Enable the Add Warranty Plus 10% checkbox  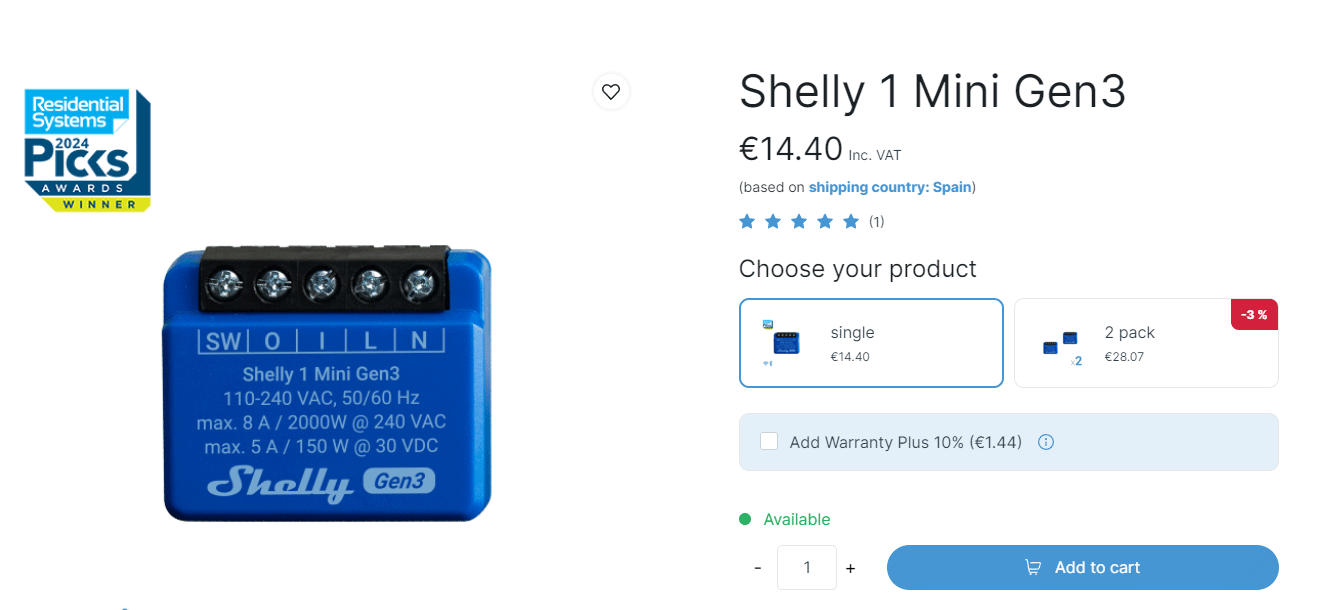point(769,441)
